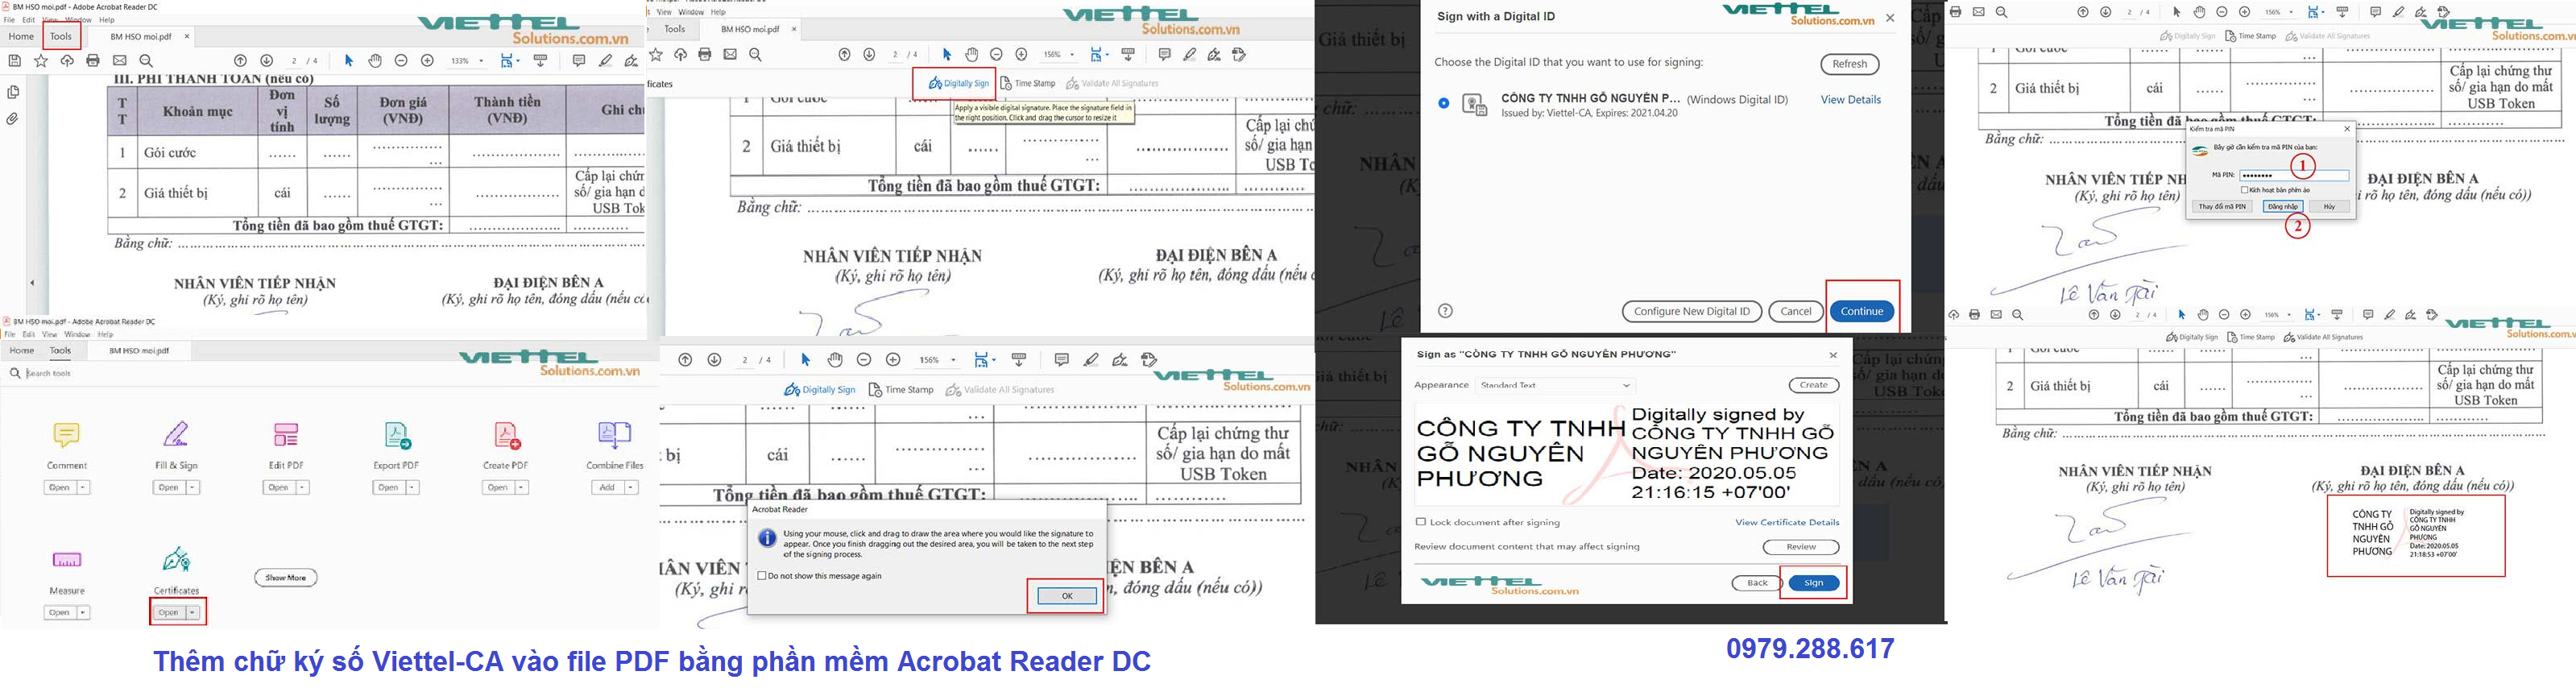Image resolution: width=2576 pixels, height=688 pixels.
Task: Open the Certificates tool with its Open button
Action: pyautogui.click(x=168, y=612)
